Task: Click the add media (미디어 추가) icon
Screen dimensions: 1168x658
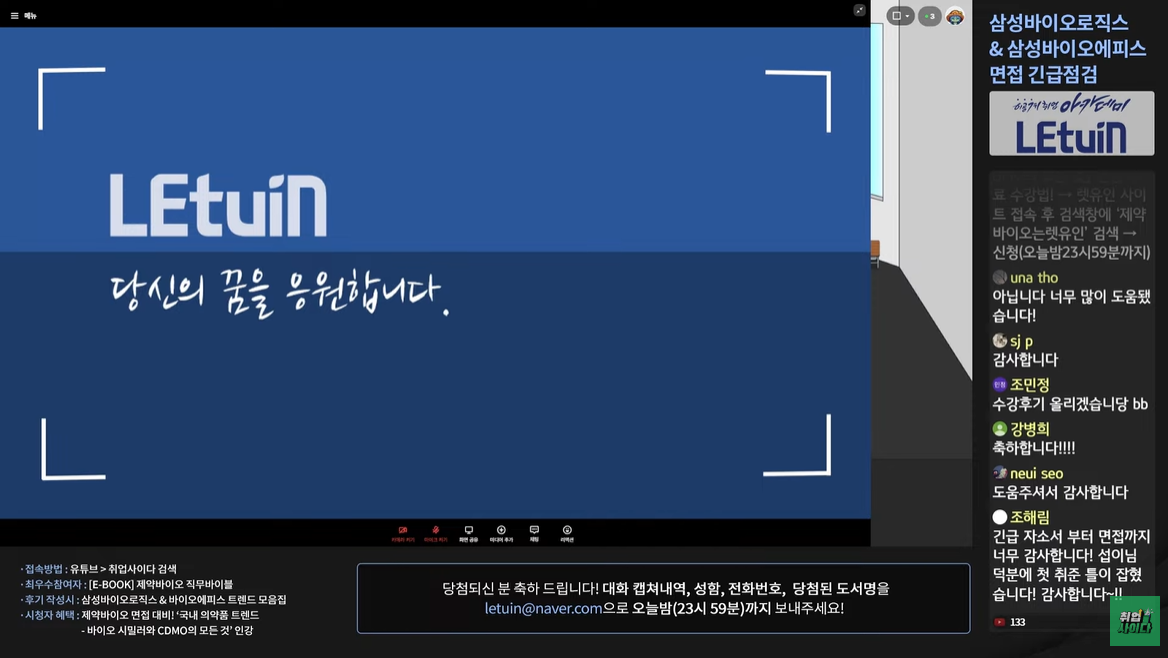Action: click(x=501, y=531)
